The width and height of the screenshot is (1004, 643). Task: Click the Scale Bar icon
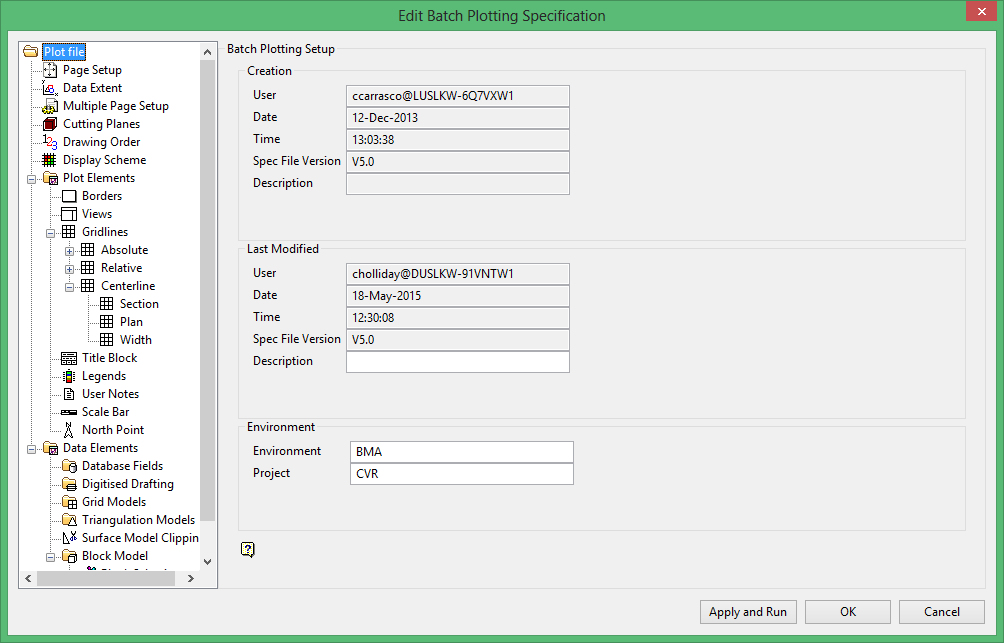coord(69,412)
